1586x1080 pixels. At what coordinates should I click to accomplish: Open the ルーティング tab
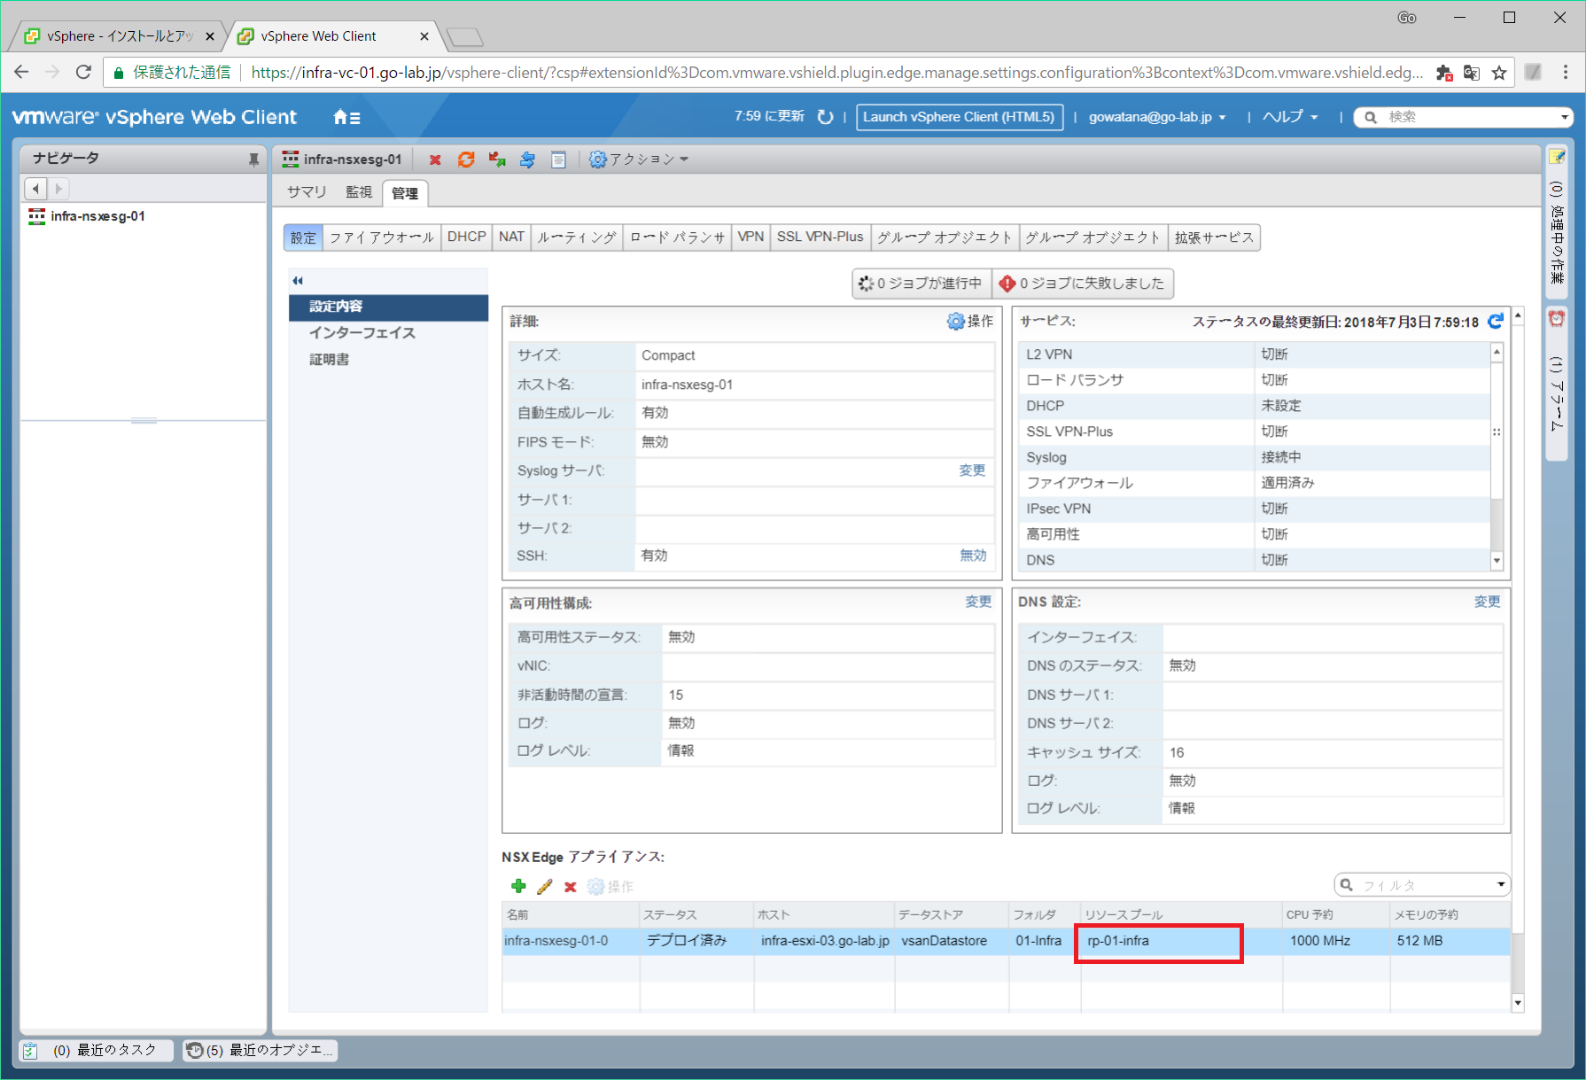(x=577, y=237)
